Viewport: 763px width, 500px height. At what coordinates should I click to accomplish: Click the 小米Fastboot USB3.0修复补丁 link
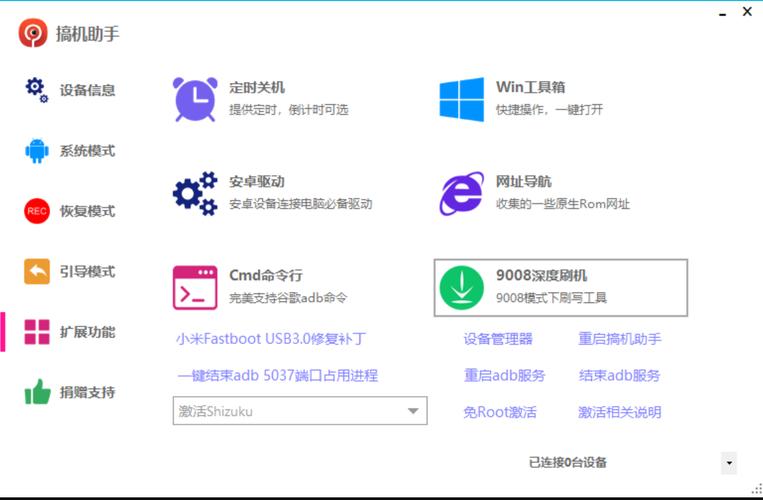(x=271, y=339)
